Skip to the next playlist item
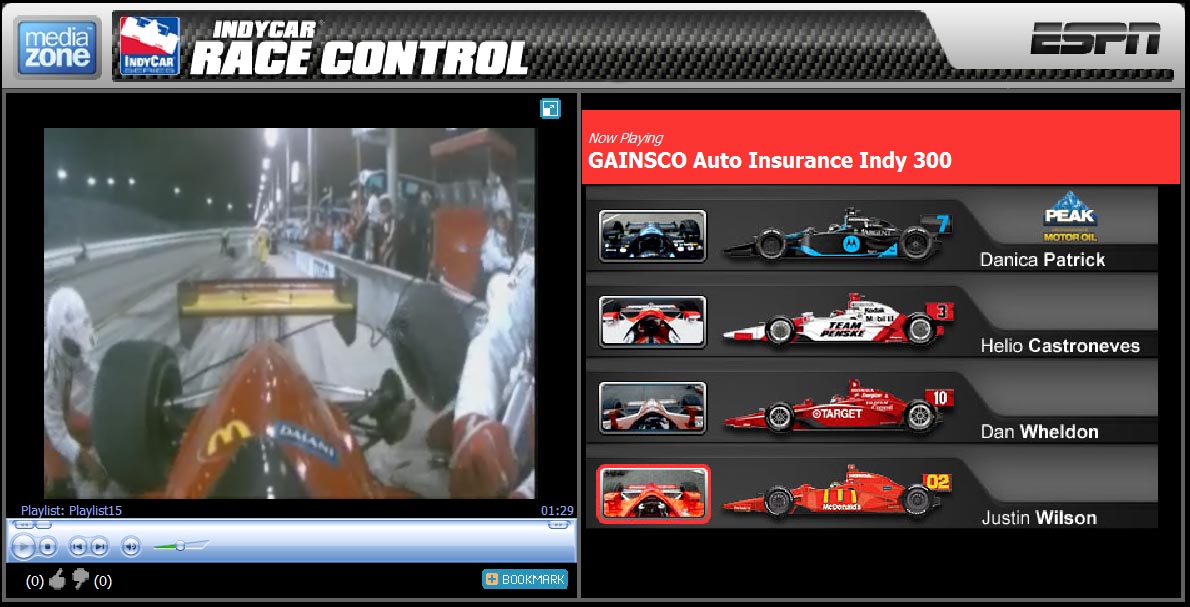Viewport: 1190px width, 607px height. coord(99,545)
